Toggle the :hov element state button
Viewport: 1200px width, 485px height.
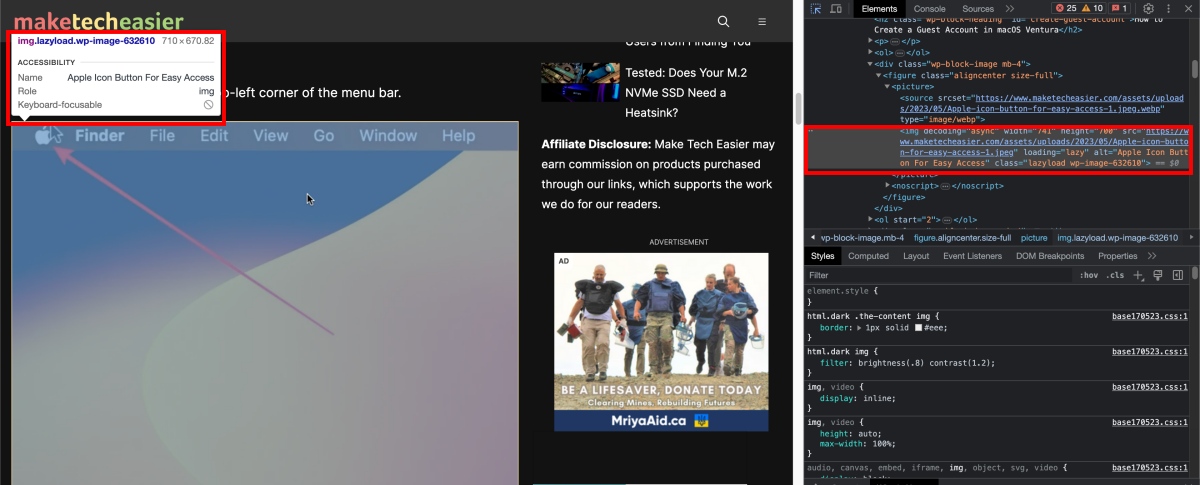point(1089,275)
